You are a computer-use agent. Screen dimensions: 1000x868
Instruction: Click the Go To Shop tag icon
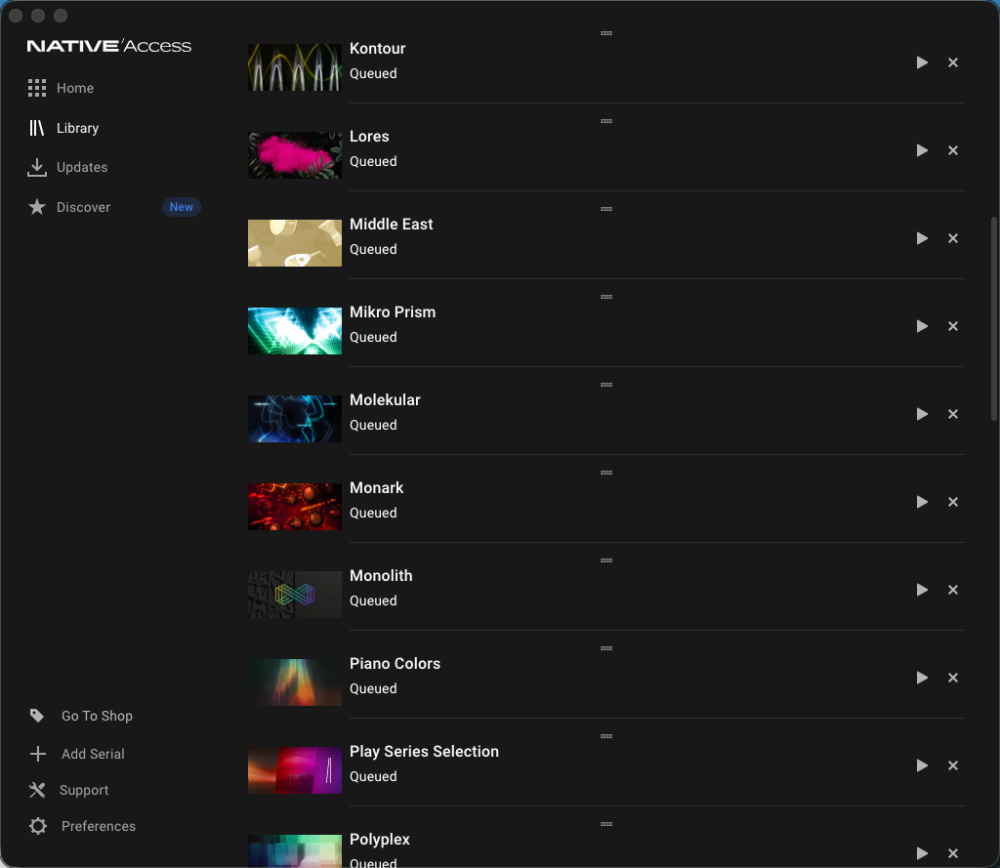[37, 716]
